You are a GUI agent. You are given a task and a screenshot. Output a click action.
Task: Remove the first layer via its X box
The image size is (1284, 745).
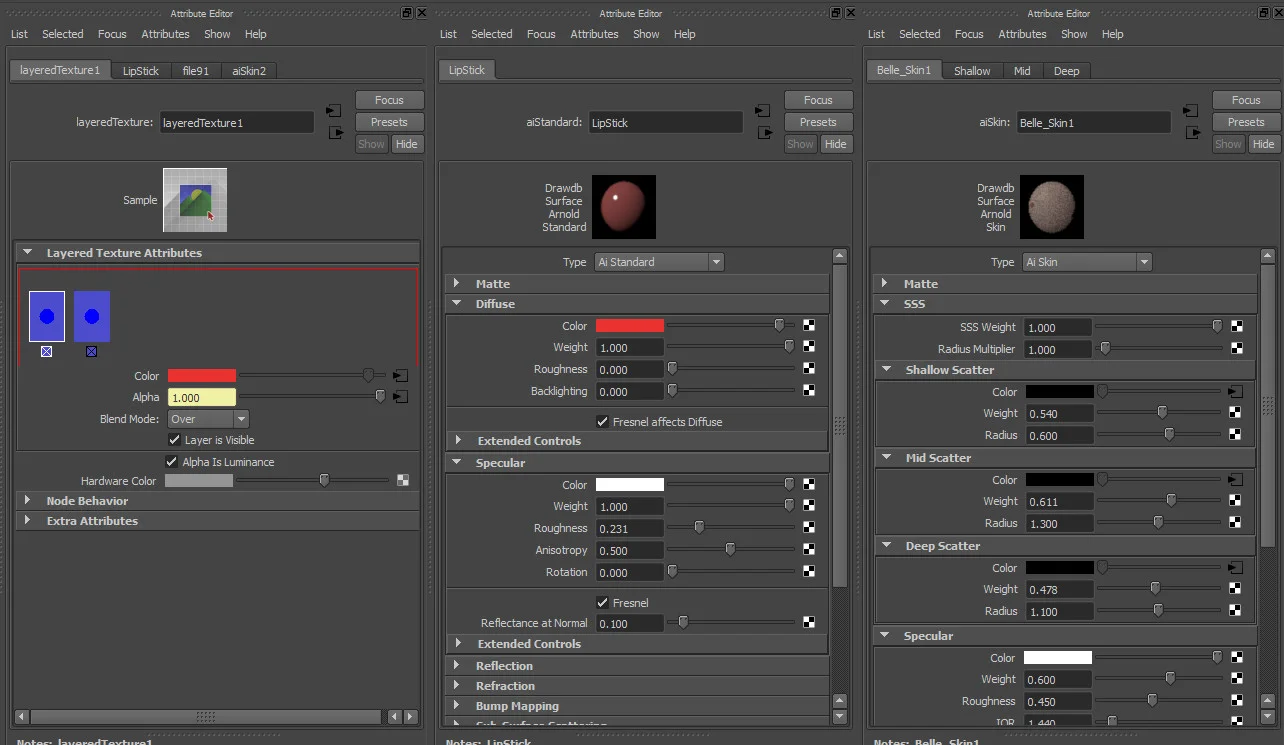click(x=47, y=352)
